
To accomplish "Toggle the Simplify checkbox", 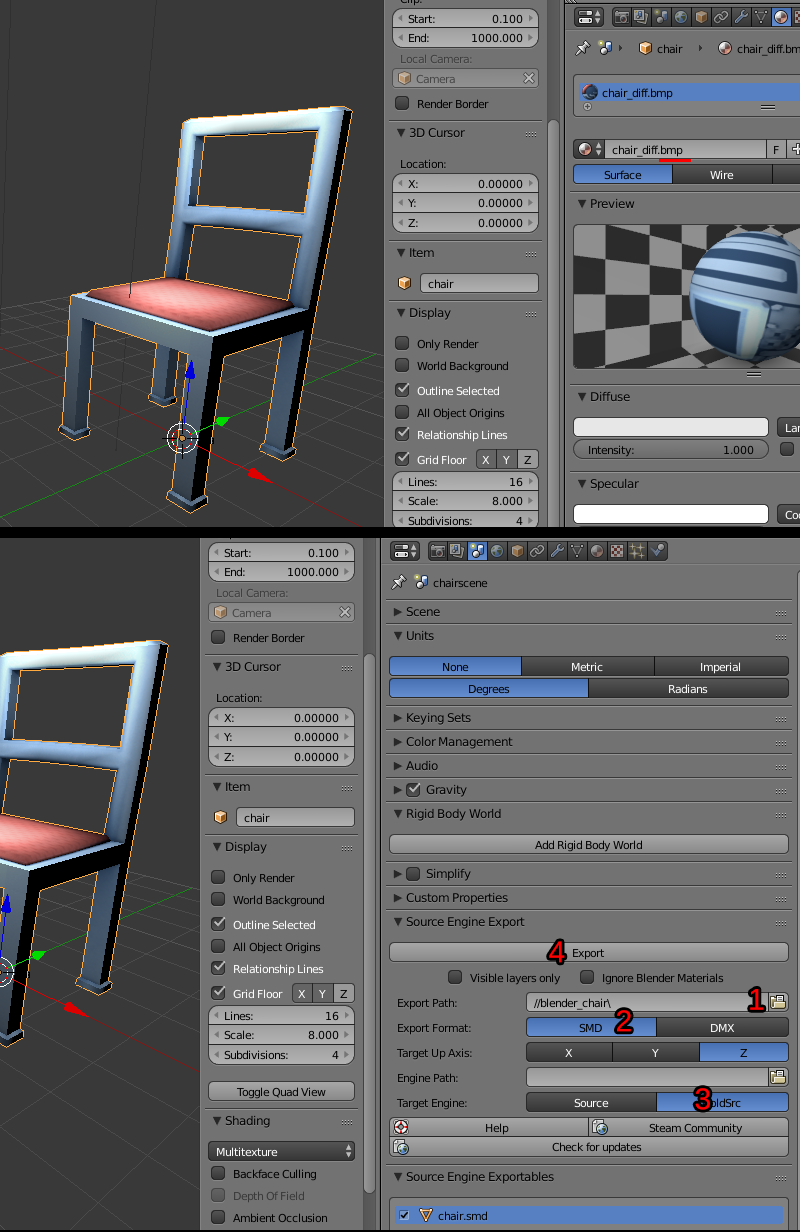I will [x=413, y=873].
